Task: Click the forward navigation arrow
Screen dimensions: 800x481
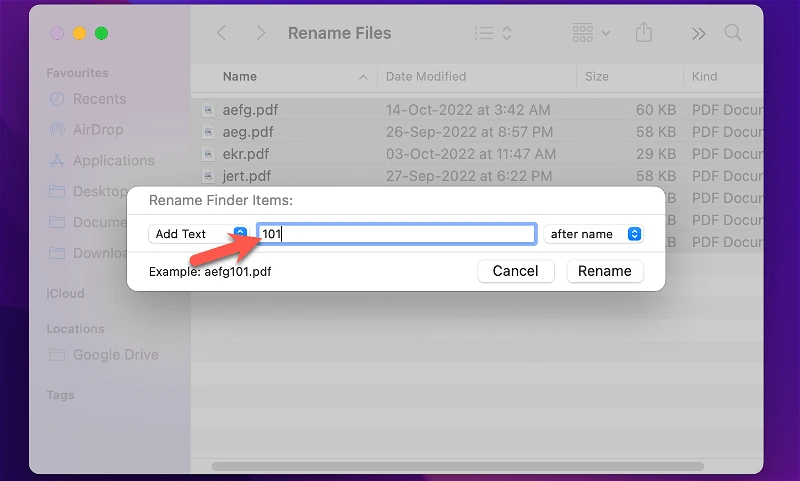Action: pos(261,33)
